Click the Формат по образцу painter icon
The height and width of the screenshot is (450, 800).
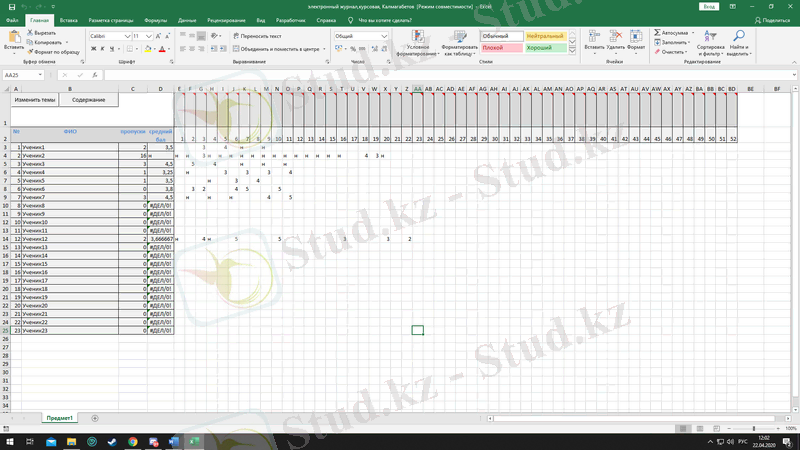pyautogui.click(x=30, y=52)
